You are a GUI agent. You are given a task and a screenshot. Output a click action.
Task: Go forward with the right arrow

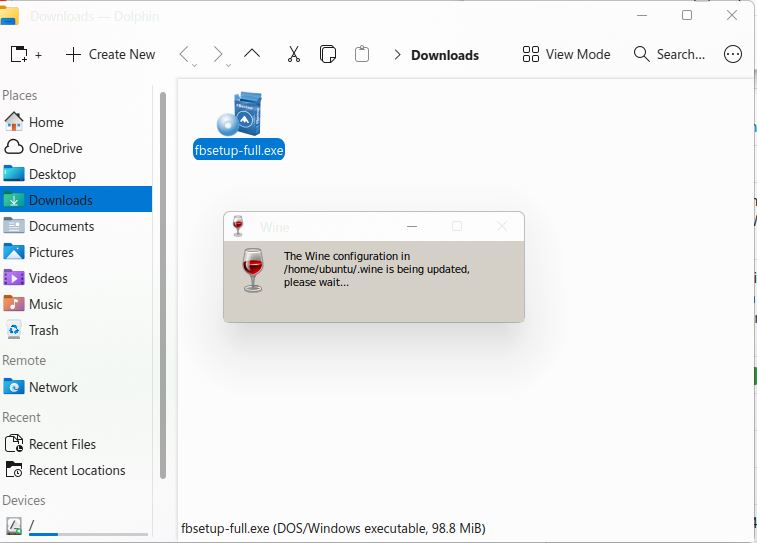pyautogui.click(x=218, y=54)
